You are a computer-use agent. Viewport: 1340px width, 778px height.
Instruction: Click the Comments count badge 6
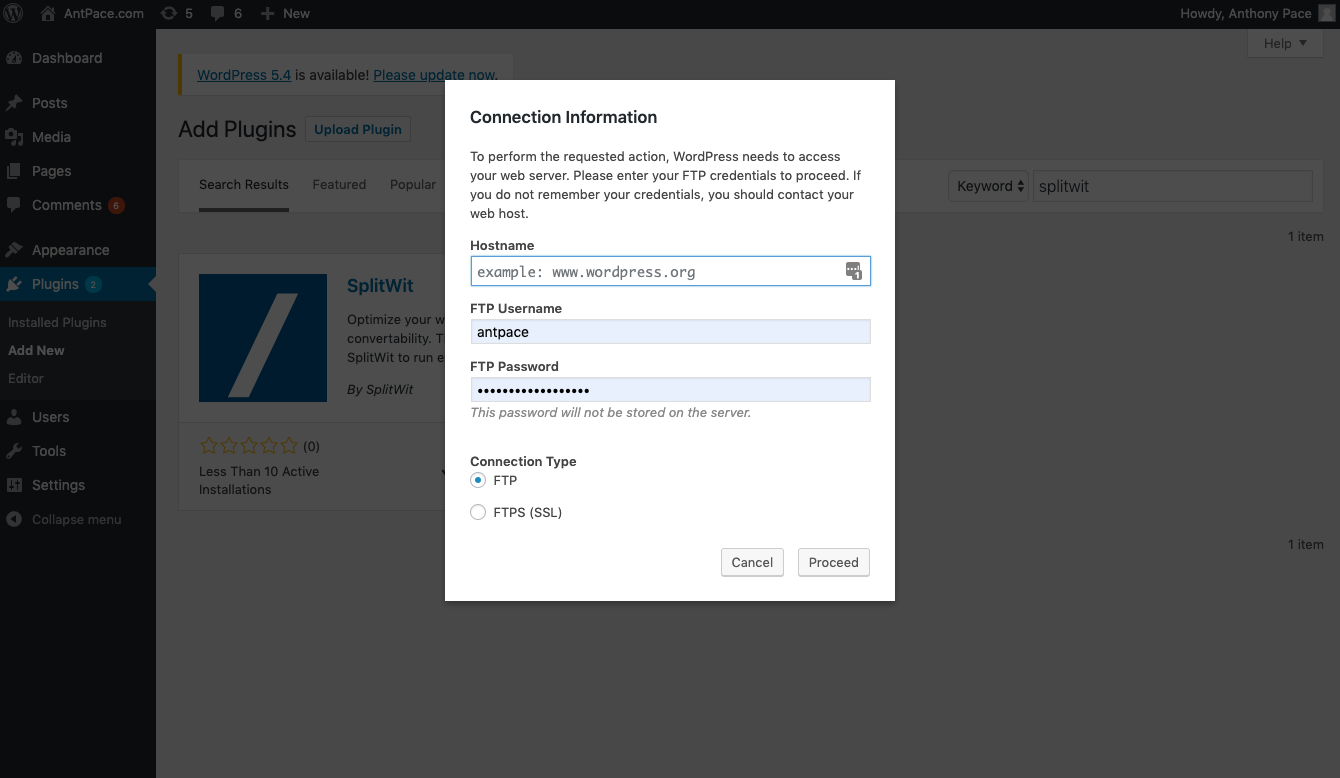tap(116, 205)
